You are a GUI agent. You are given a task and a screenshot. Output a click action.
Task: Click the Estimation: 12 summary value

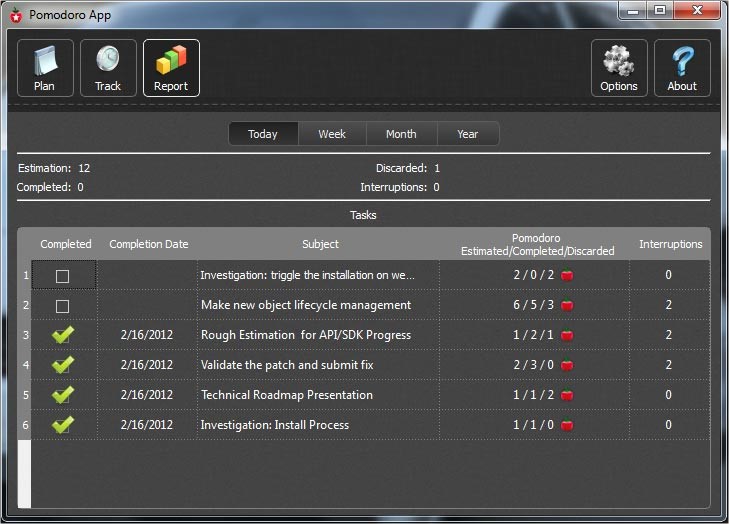pos(84,168)
